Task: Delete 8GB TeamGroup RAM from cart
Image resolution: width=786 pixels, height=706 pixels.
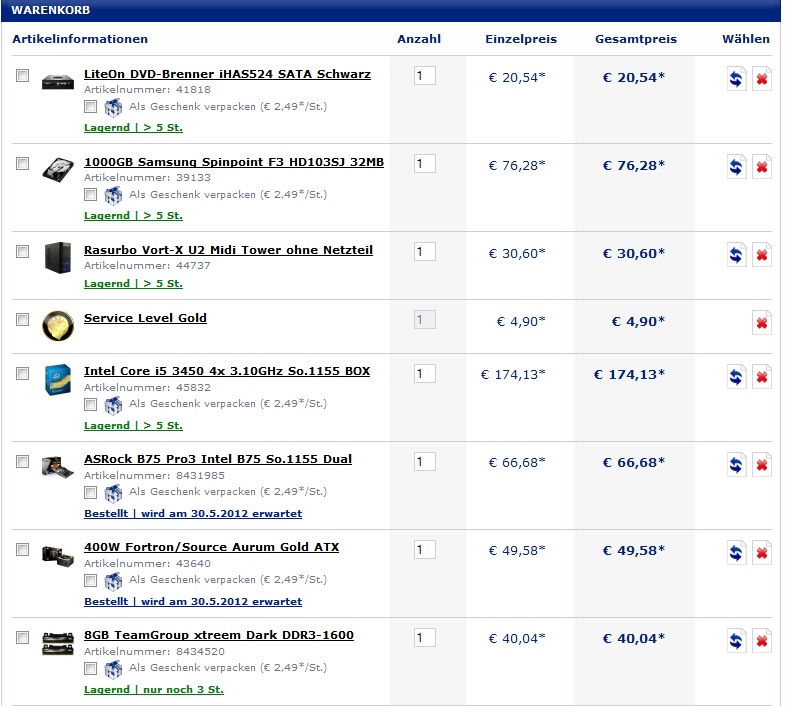Action: pos(761,641)
